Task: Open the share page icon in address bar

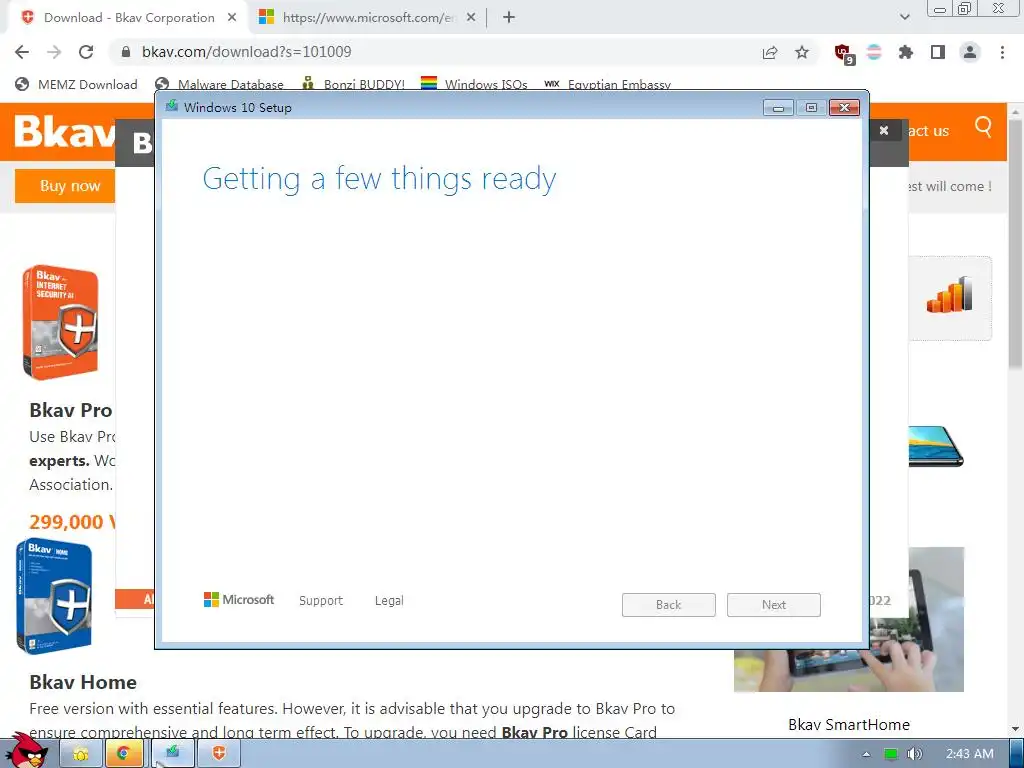Action: point(770,53)
